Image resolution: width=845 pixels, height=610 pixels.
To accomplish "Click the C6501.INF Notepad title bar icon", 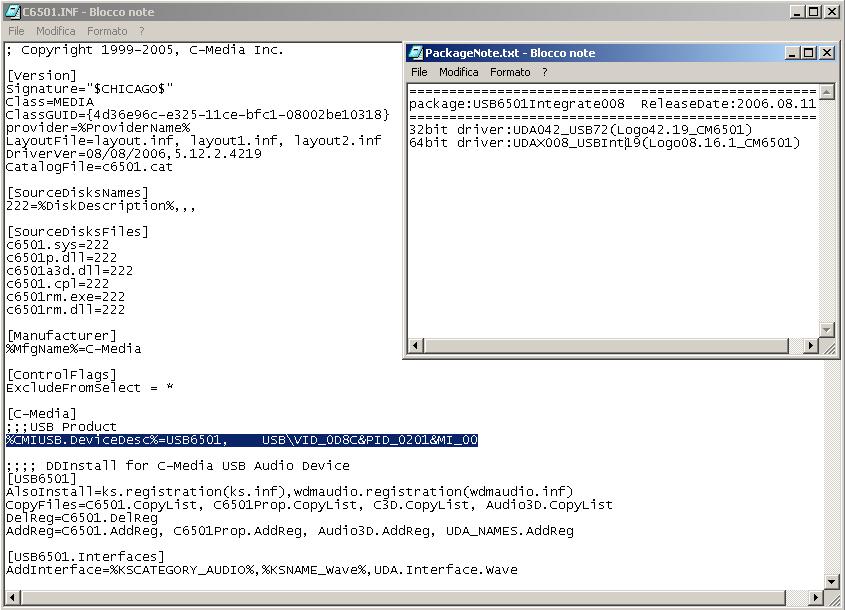I will [x=12, y=11].
